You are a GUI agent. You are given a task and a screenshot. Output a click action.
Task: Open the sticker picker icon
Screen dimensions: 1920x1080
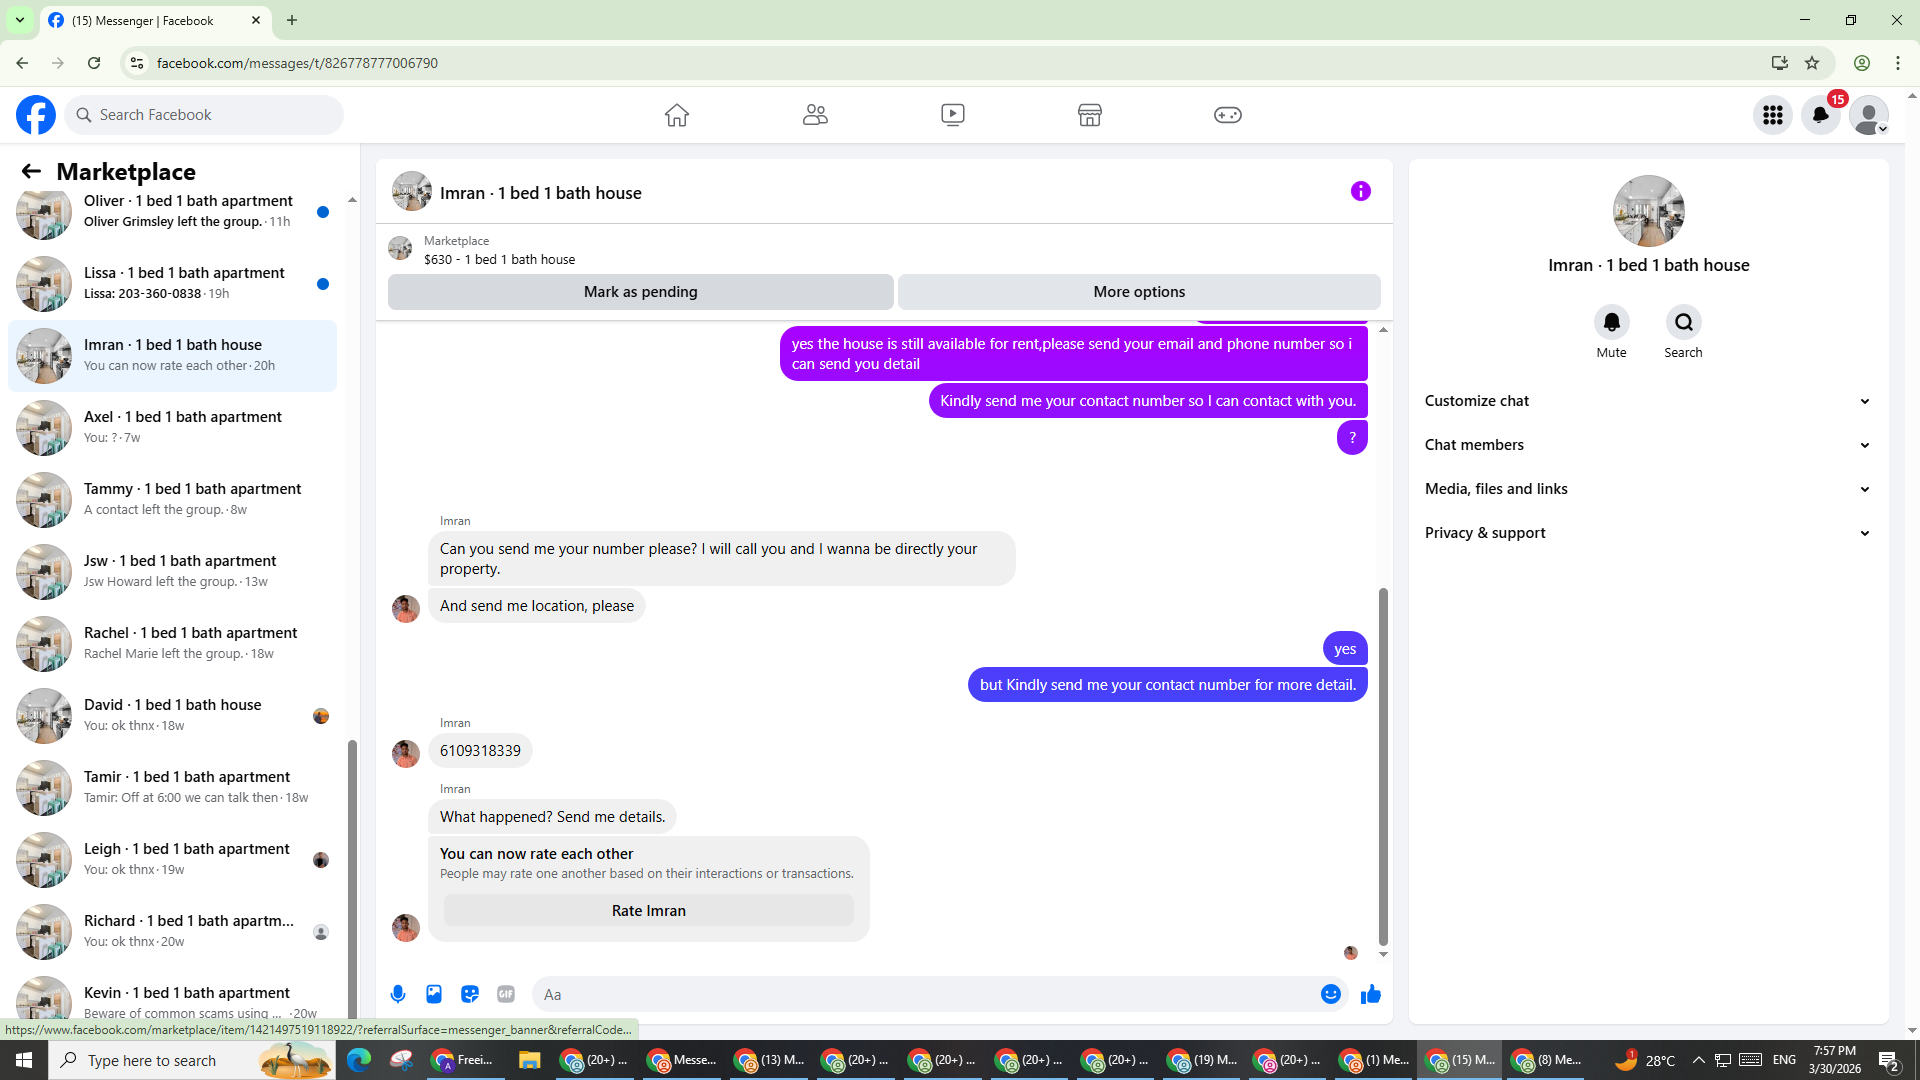point(470,994)
